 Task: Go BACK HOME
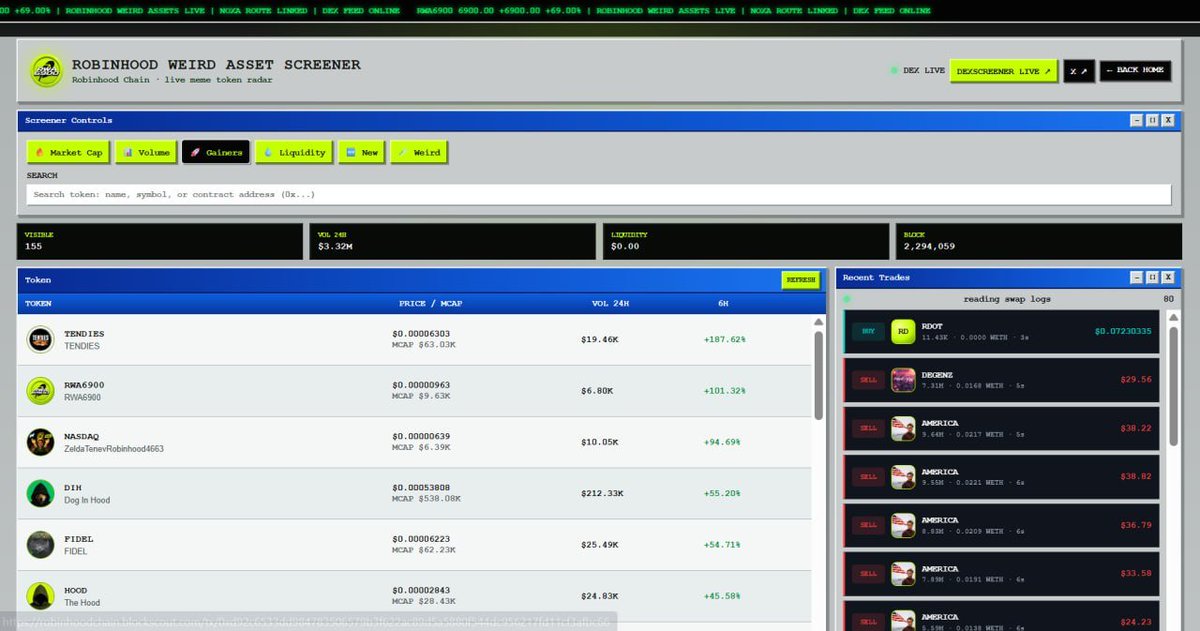(1135, 70)
